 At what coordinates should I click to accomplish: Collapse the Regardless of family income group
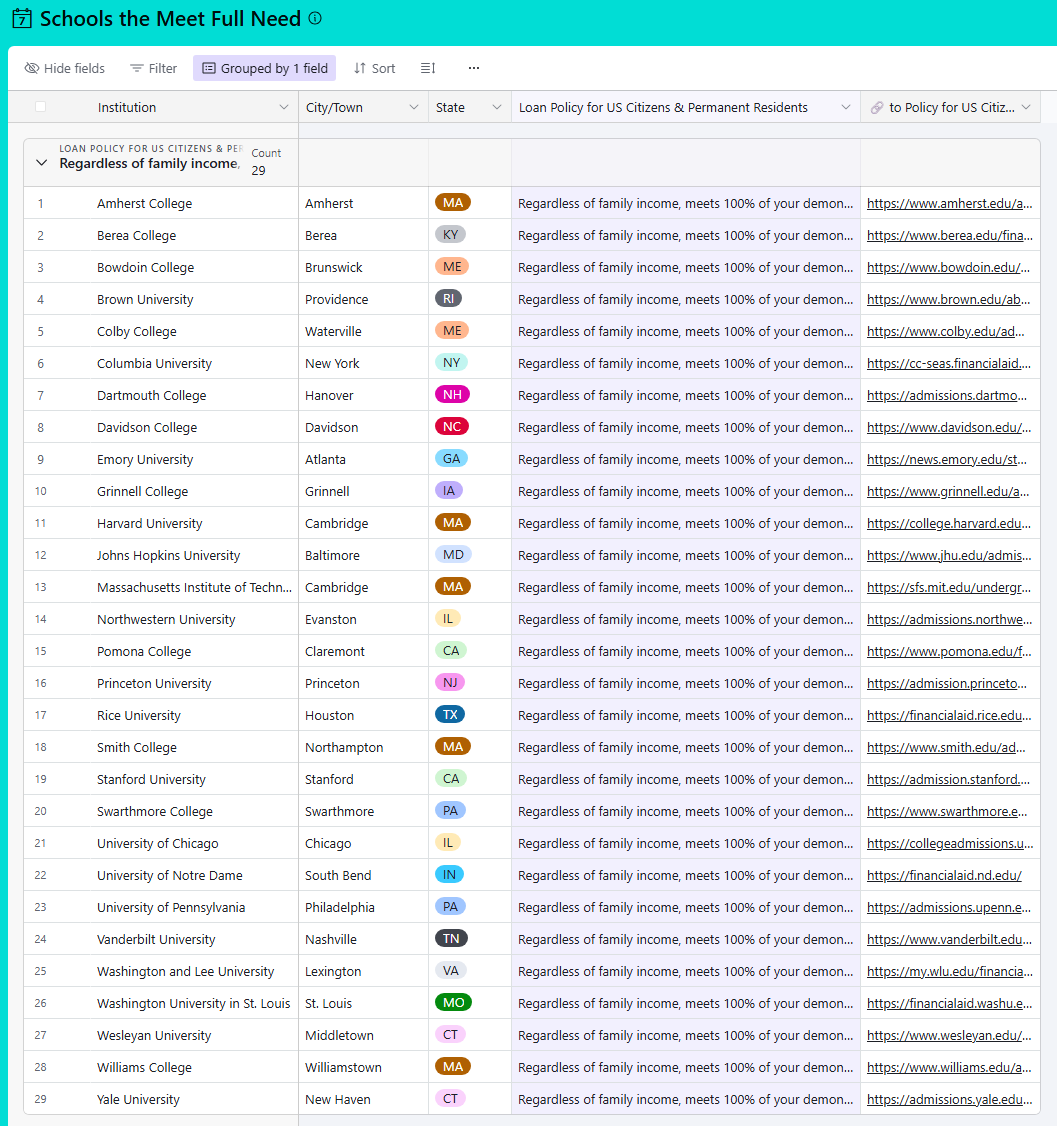pos(42,163)
